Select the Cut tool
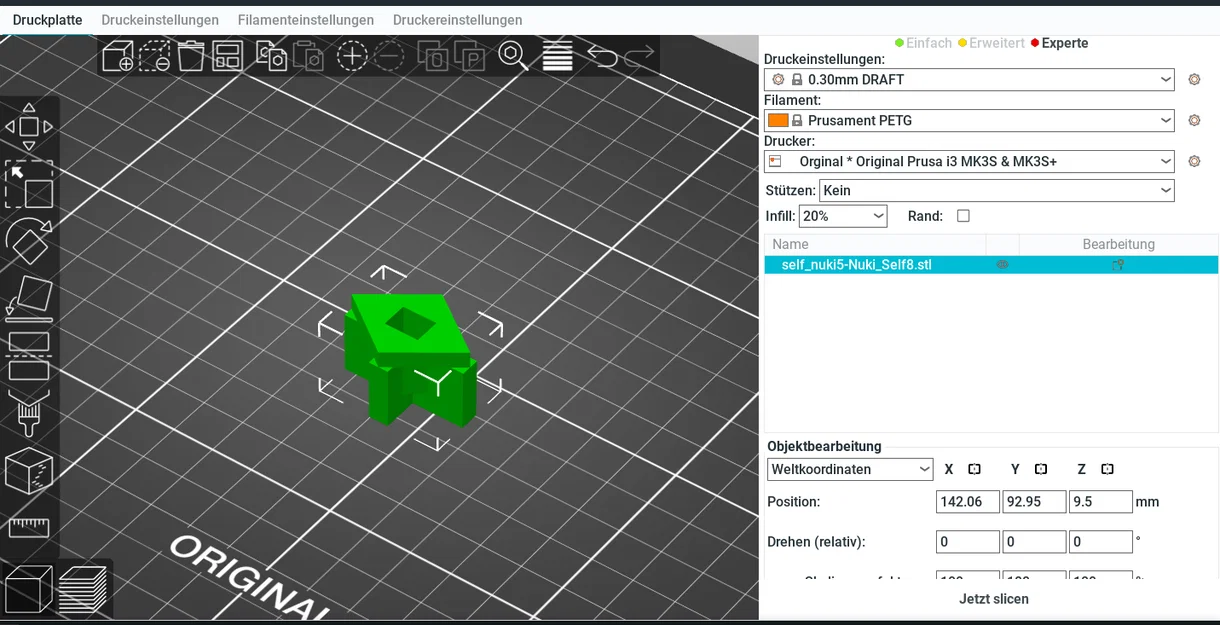The height and width of the screenshot is (625, 1220). coord(29,356)
